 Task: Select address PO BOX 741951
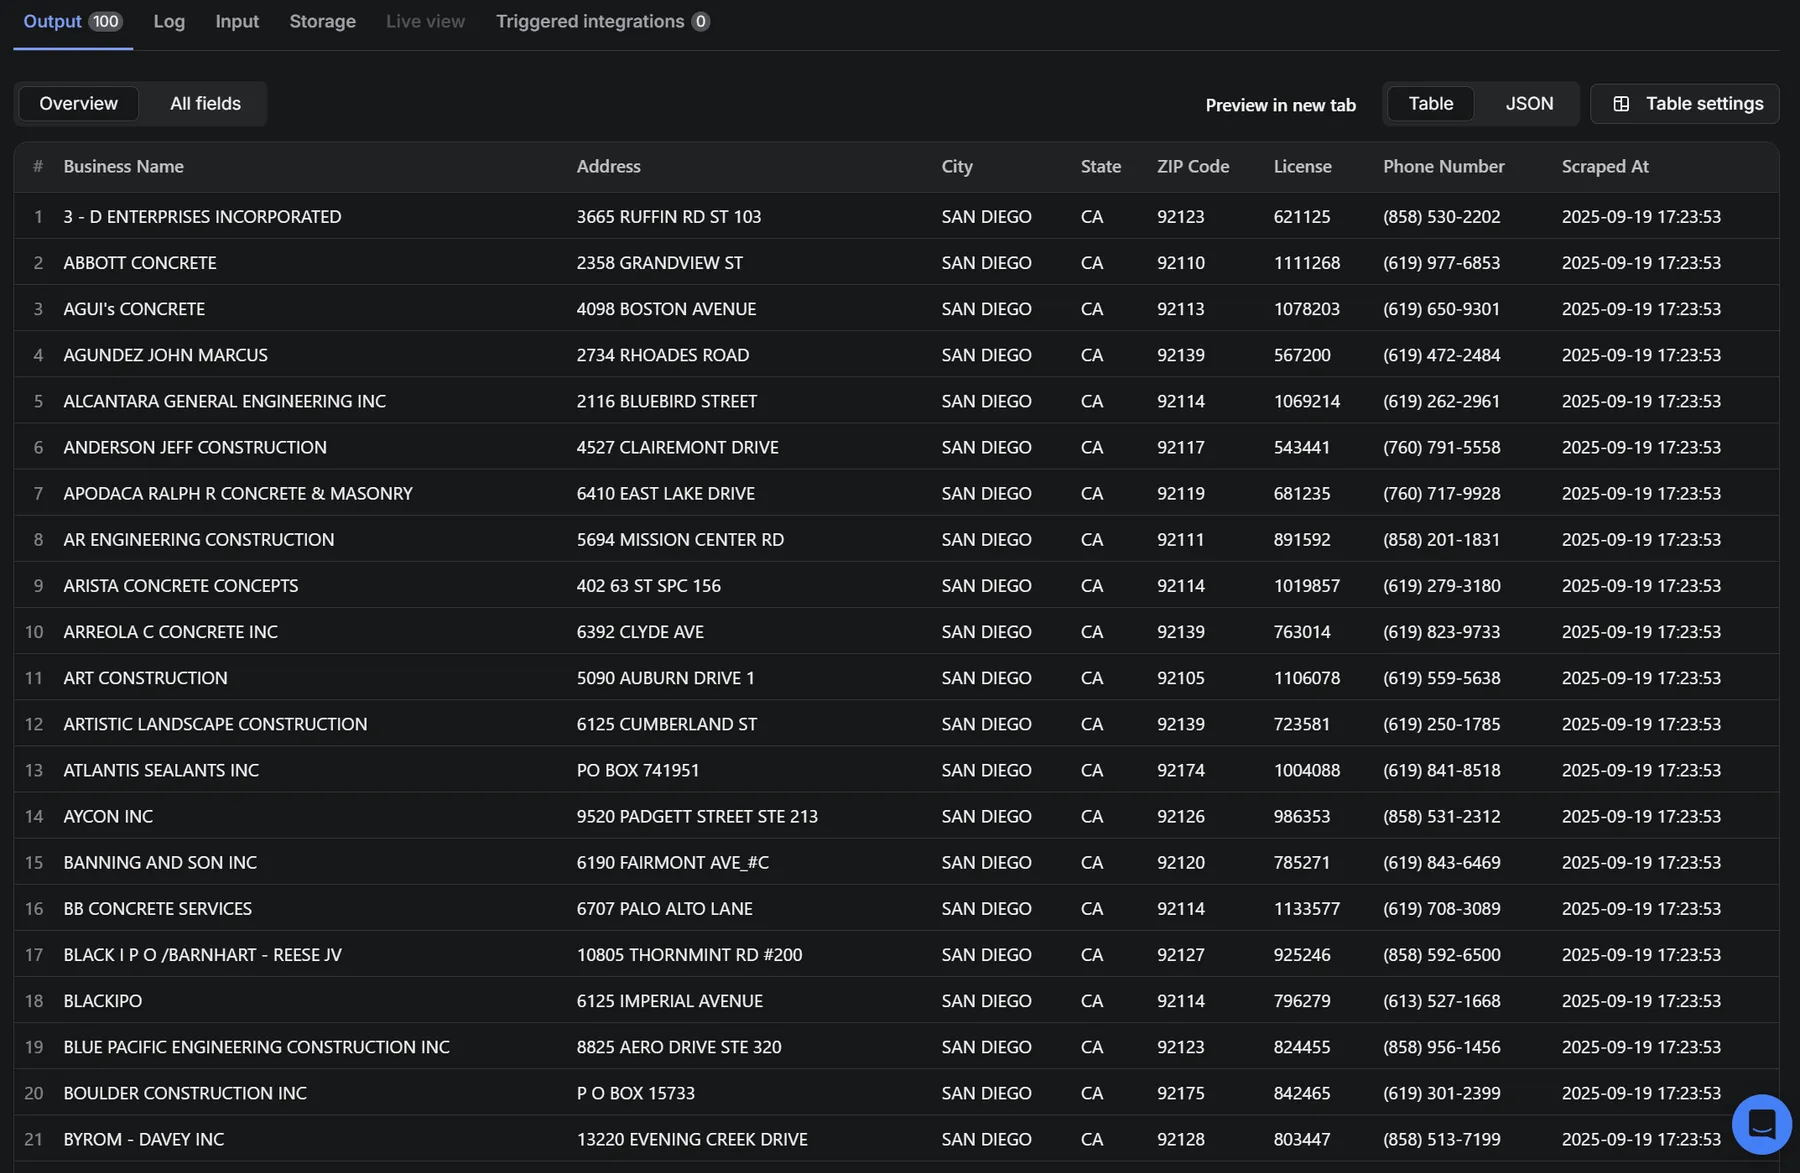tap(637, 770)
